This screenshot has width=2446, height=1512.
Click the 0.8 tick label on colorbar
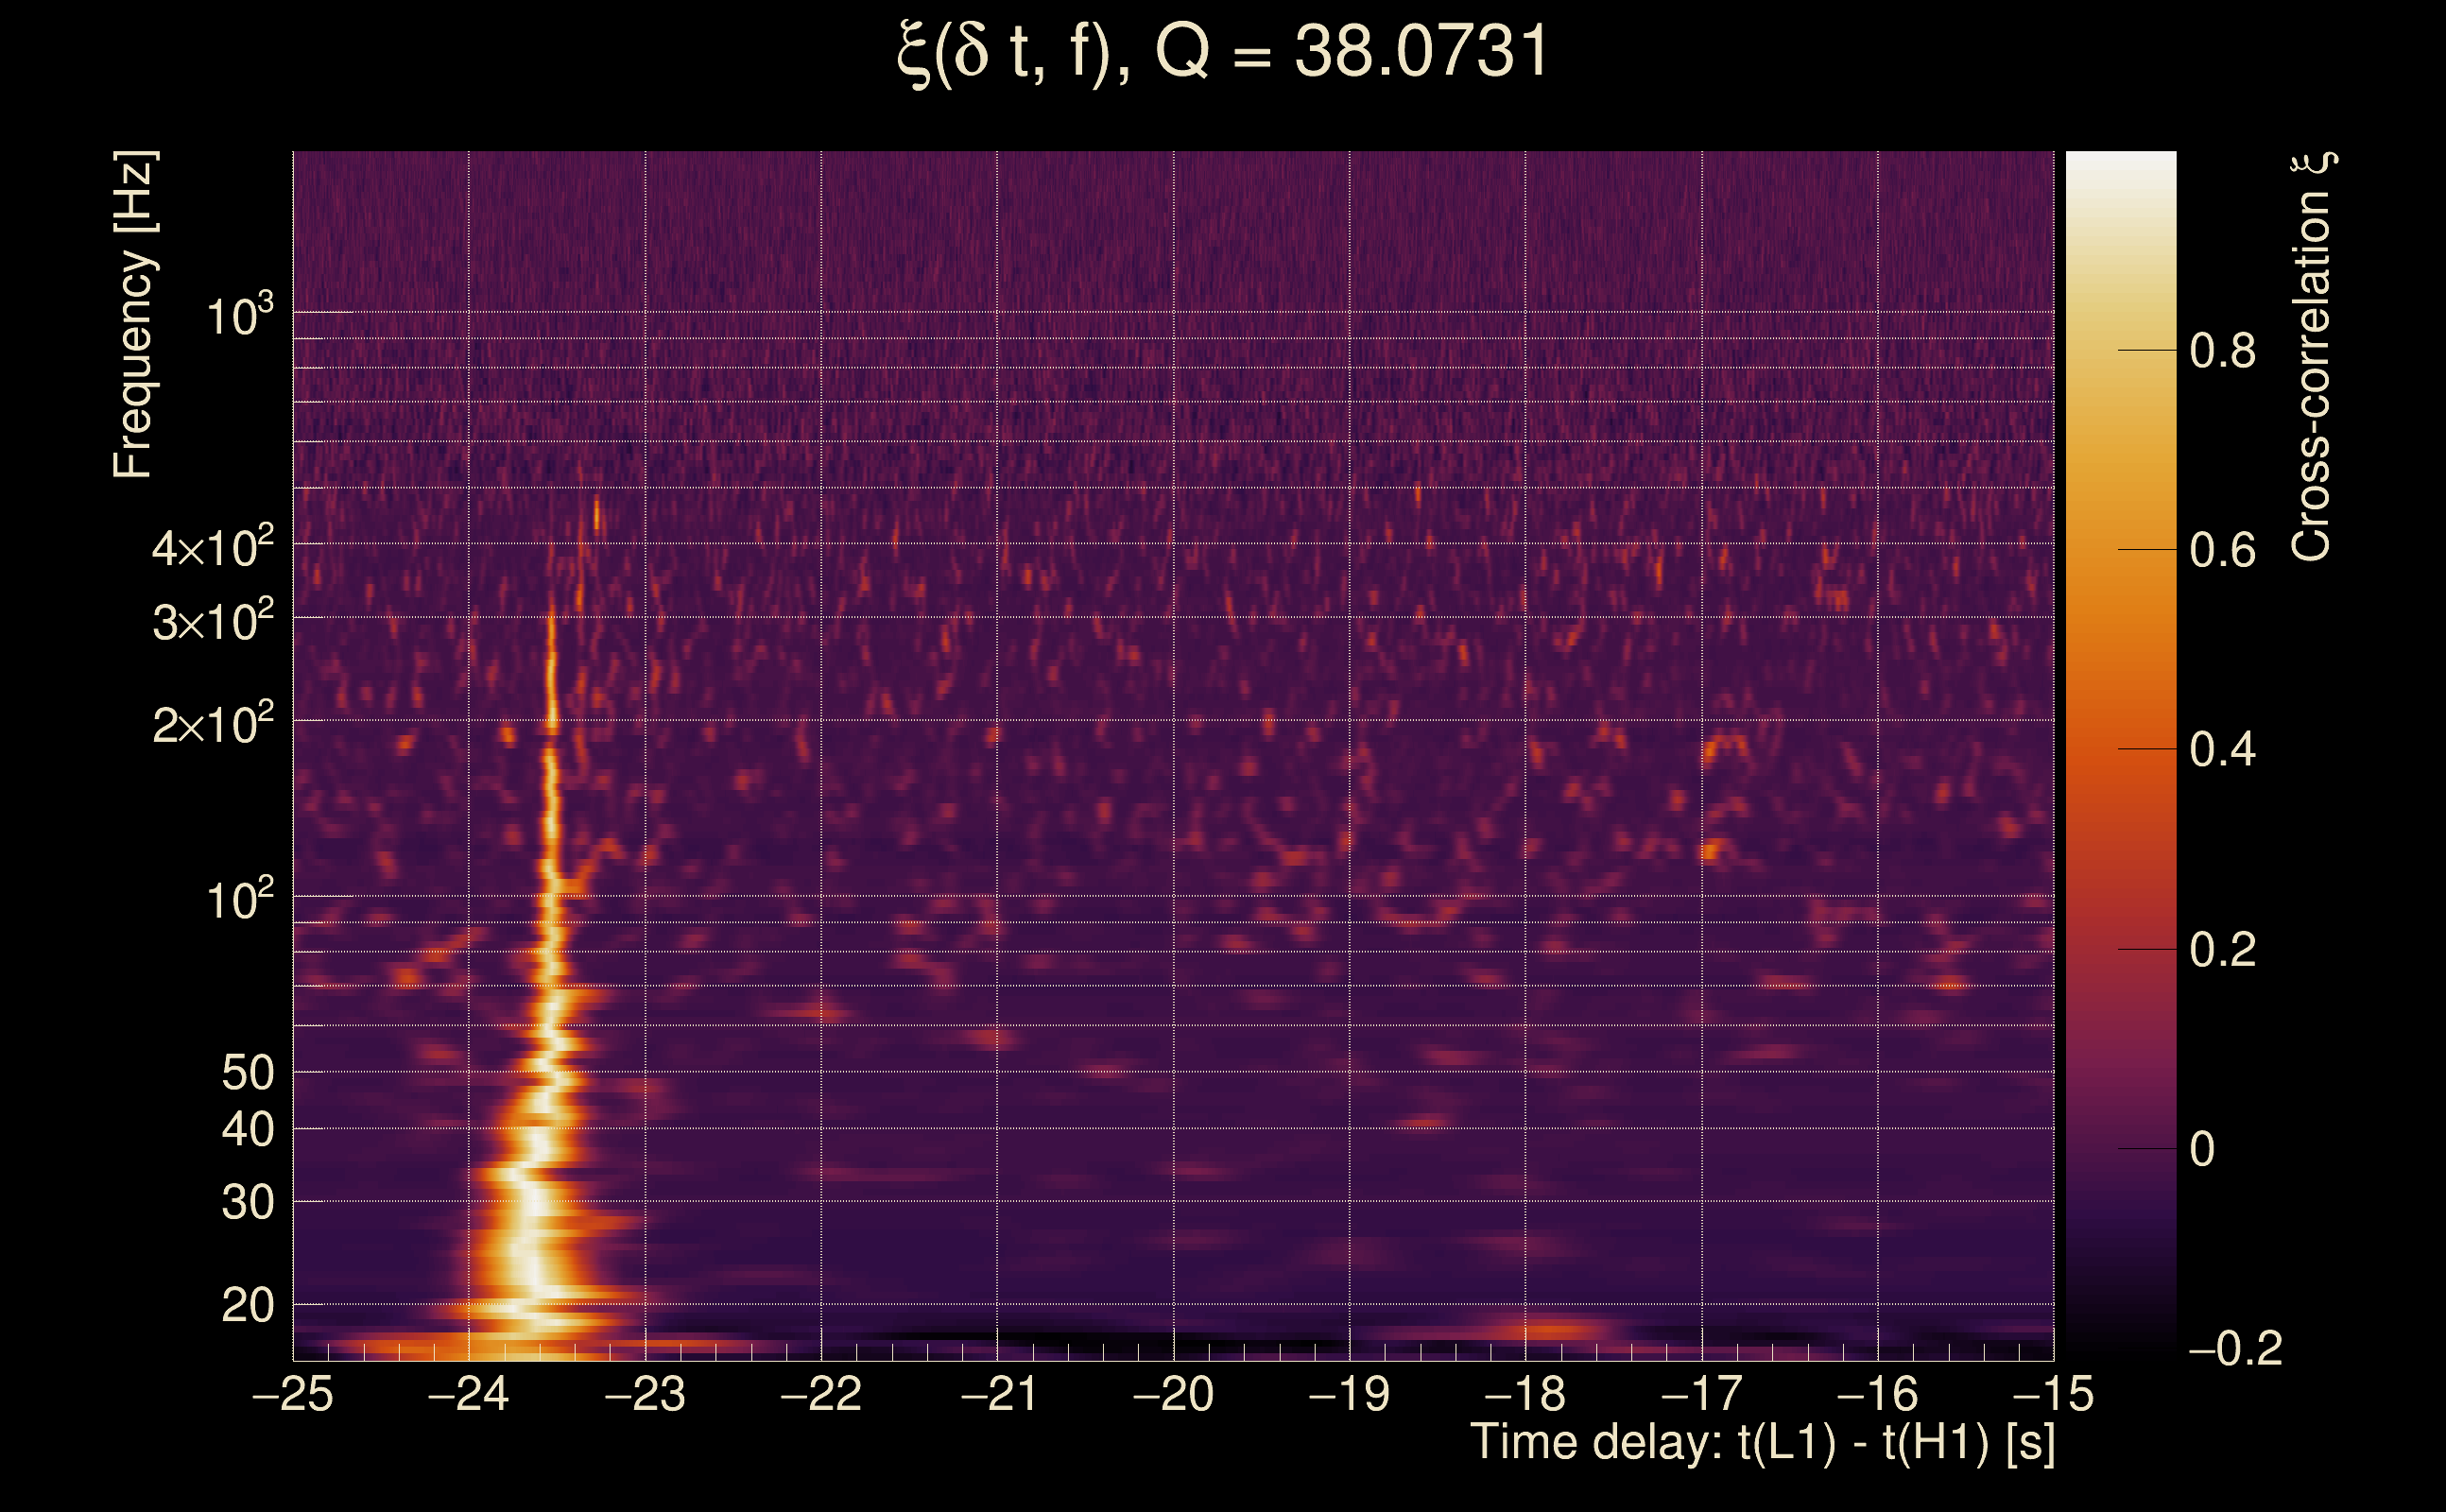point(2222,351)
